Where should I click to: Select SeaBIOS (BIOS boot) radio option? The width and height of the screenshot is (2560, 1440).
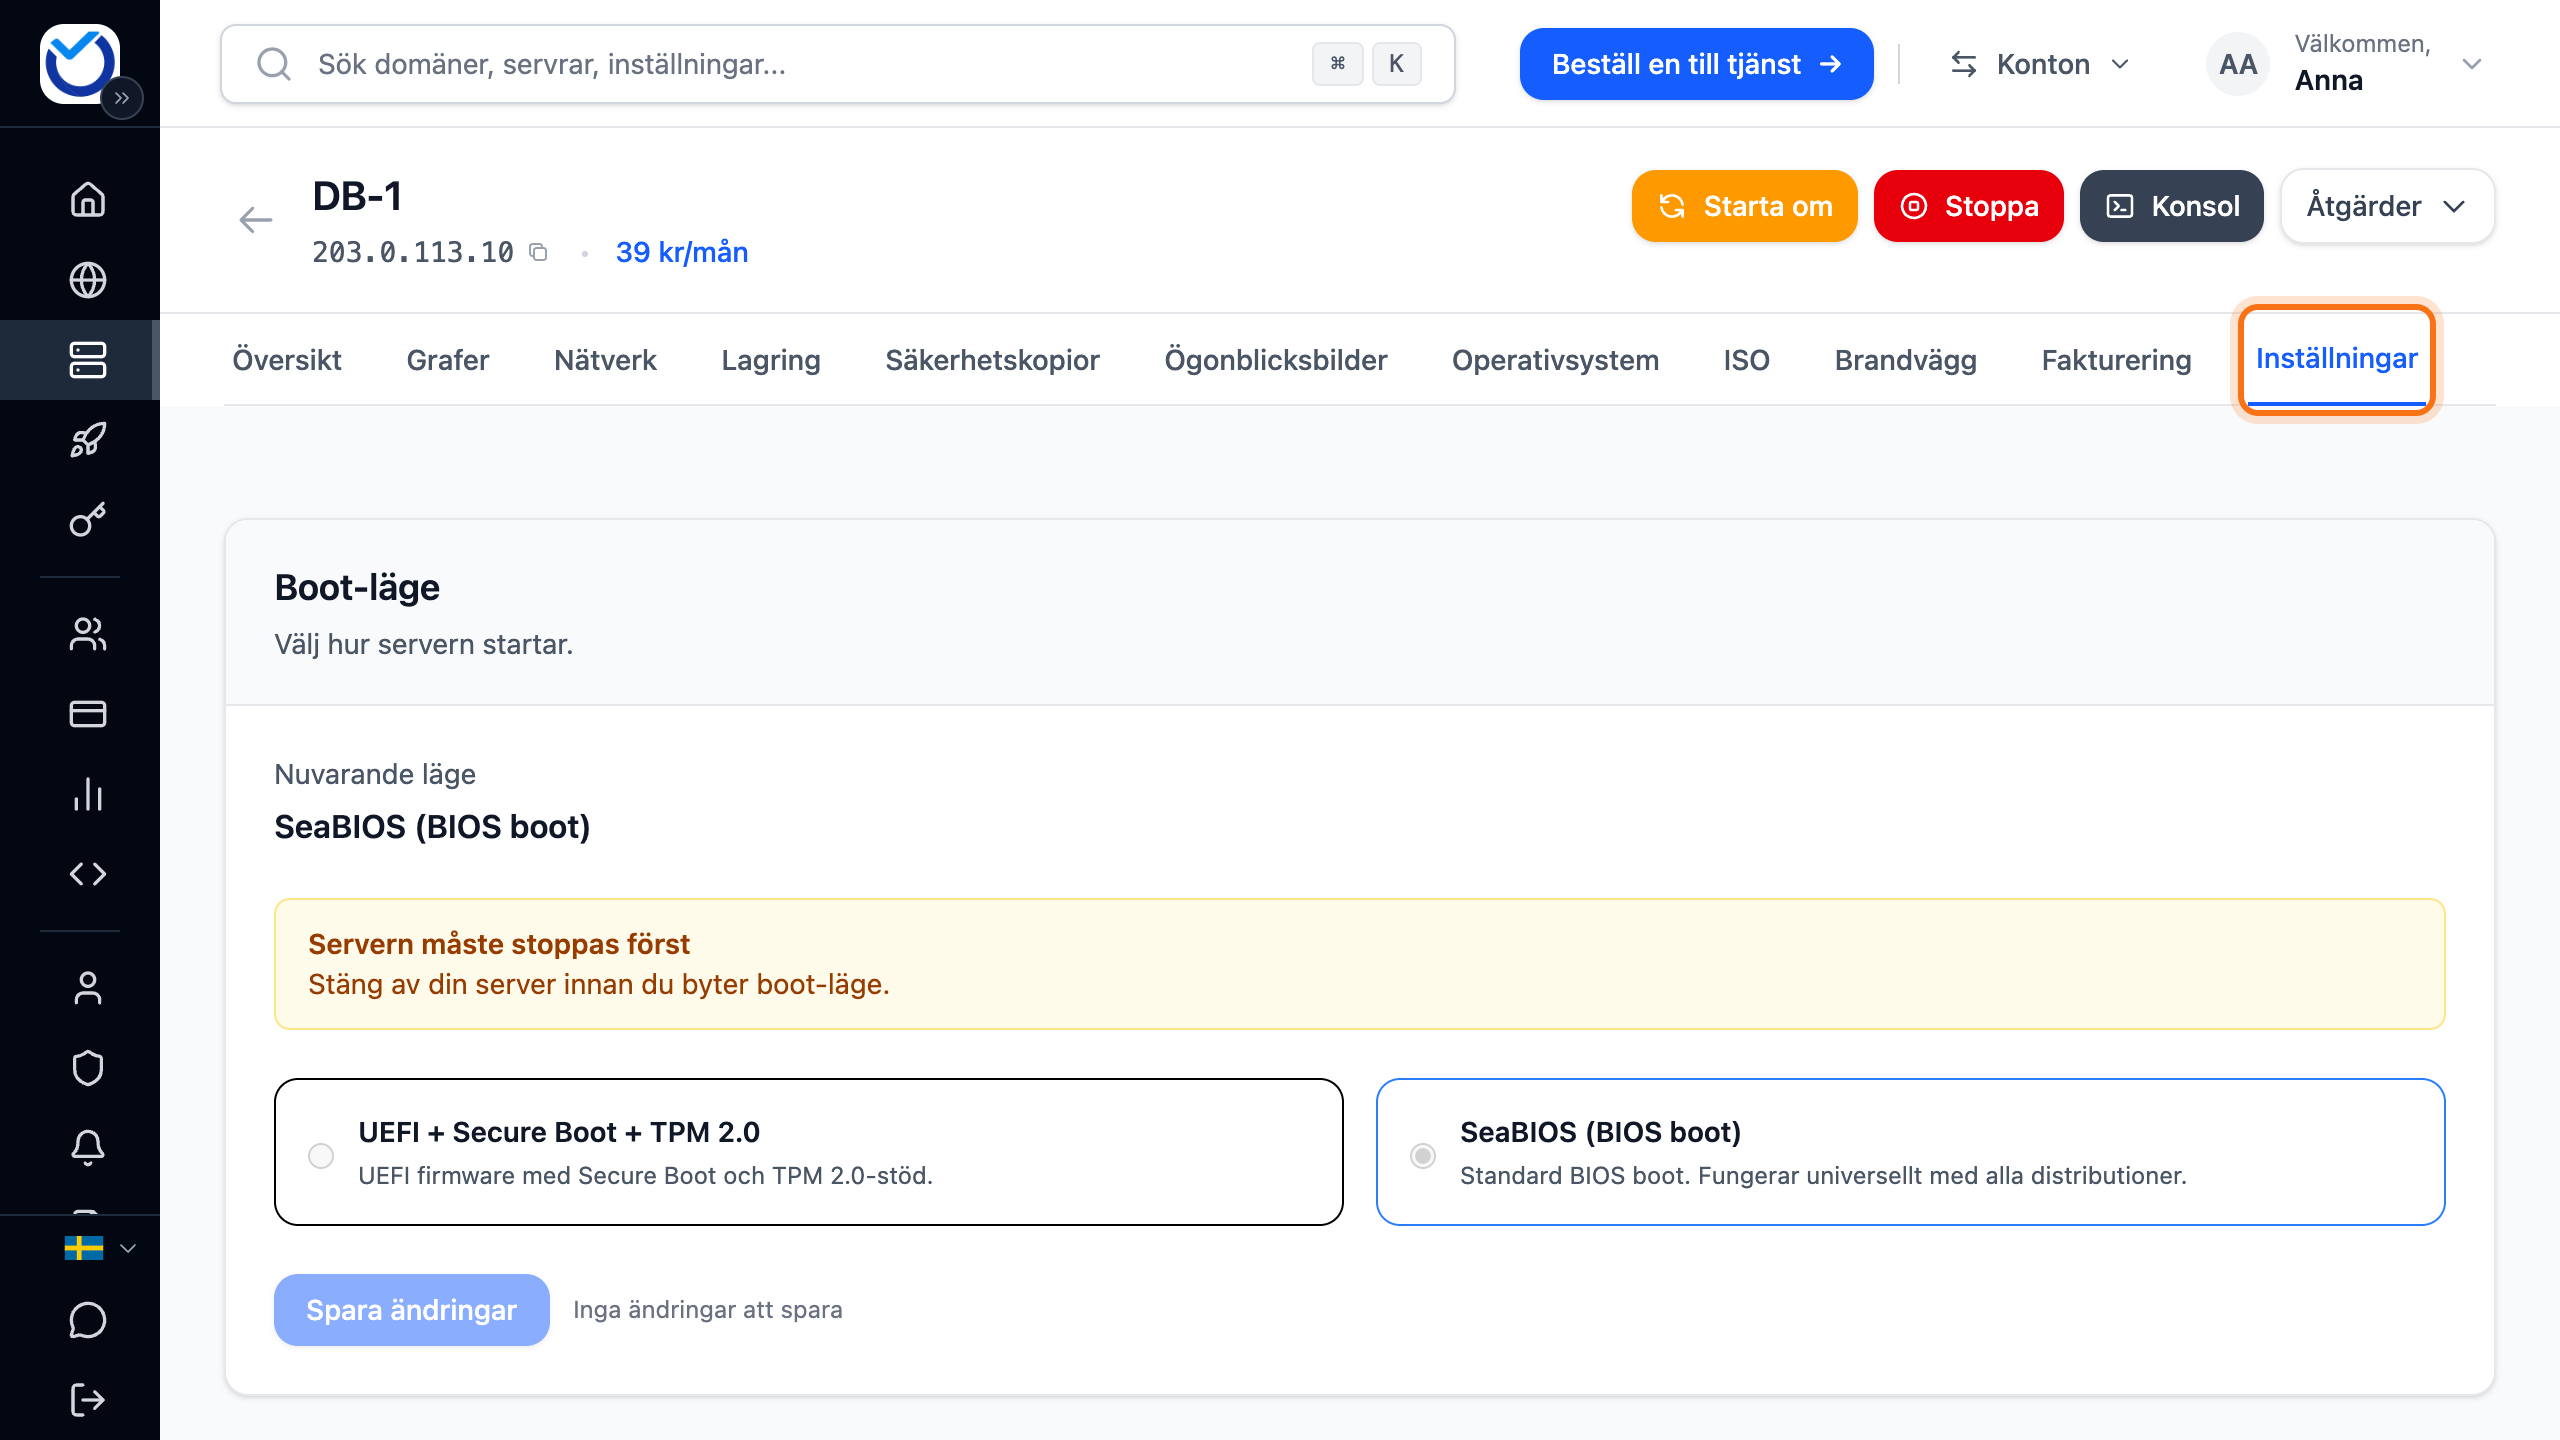1423,1155
